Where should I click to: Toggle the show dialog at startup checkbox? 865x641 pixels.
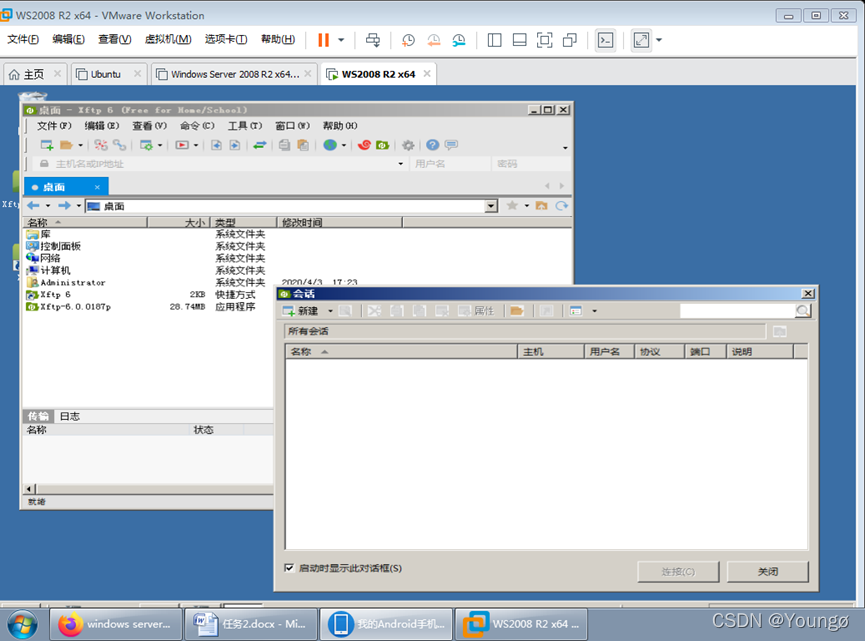(x=289, y=568)
